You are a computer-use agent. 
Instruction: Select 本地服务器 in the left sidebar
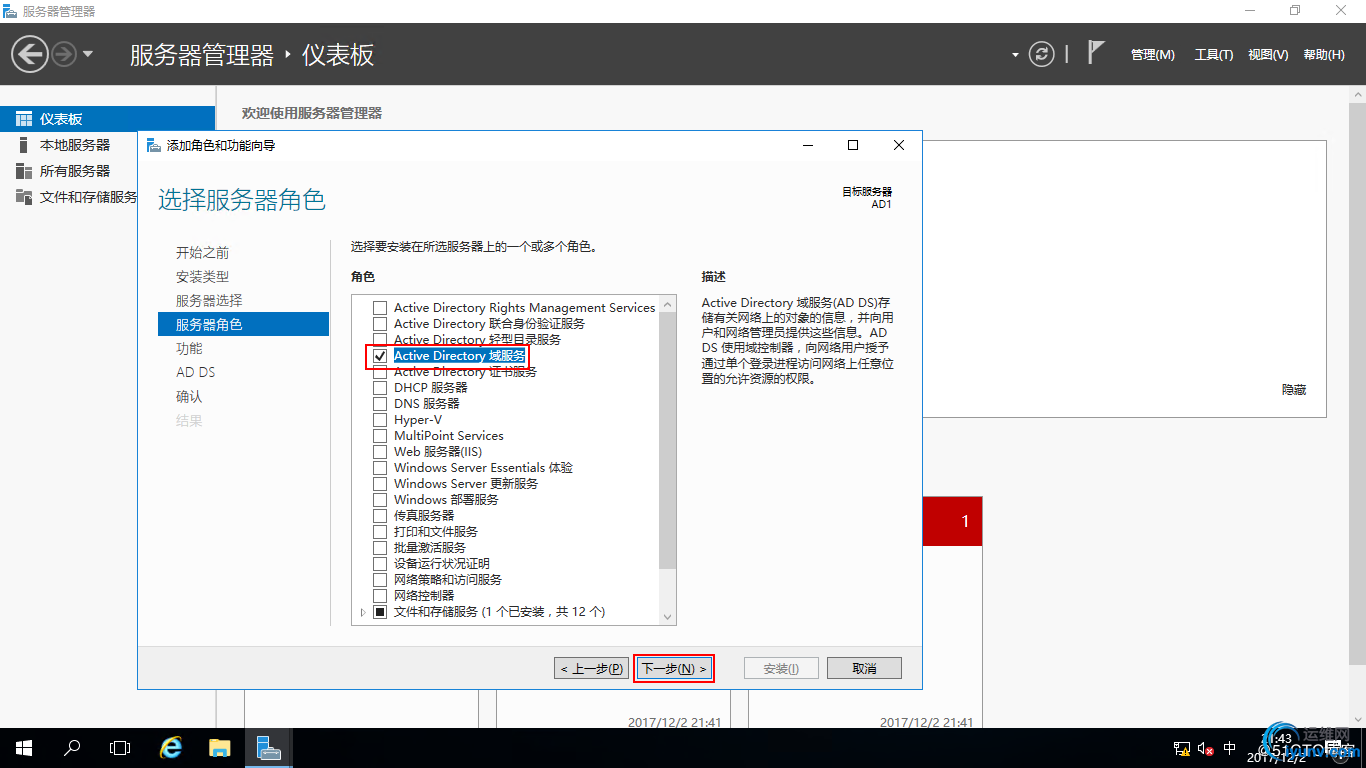coord(75,145)
